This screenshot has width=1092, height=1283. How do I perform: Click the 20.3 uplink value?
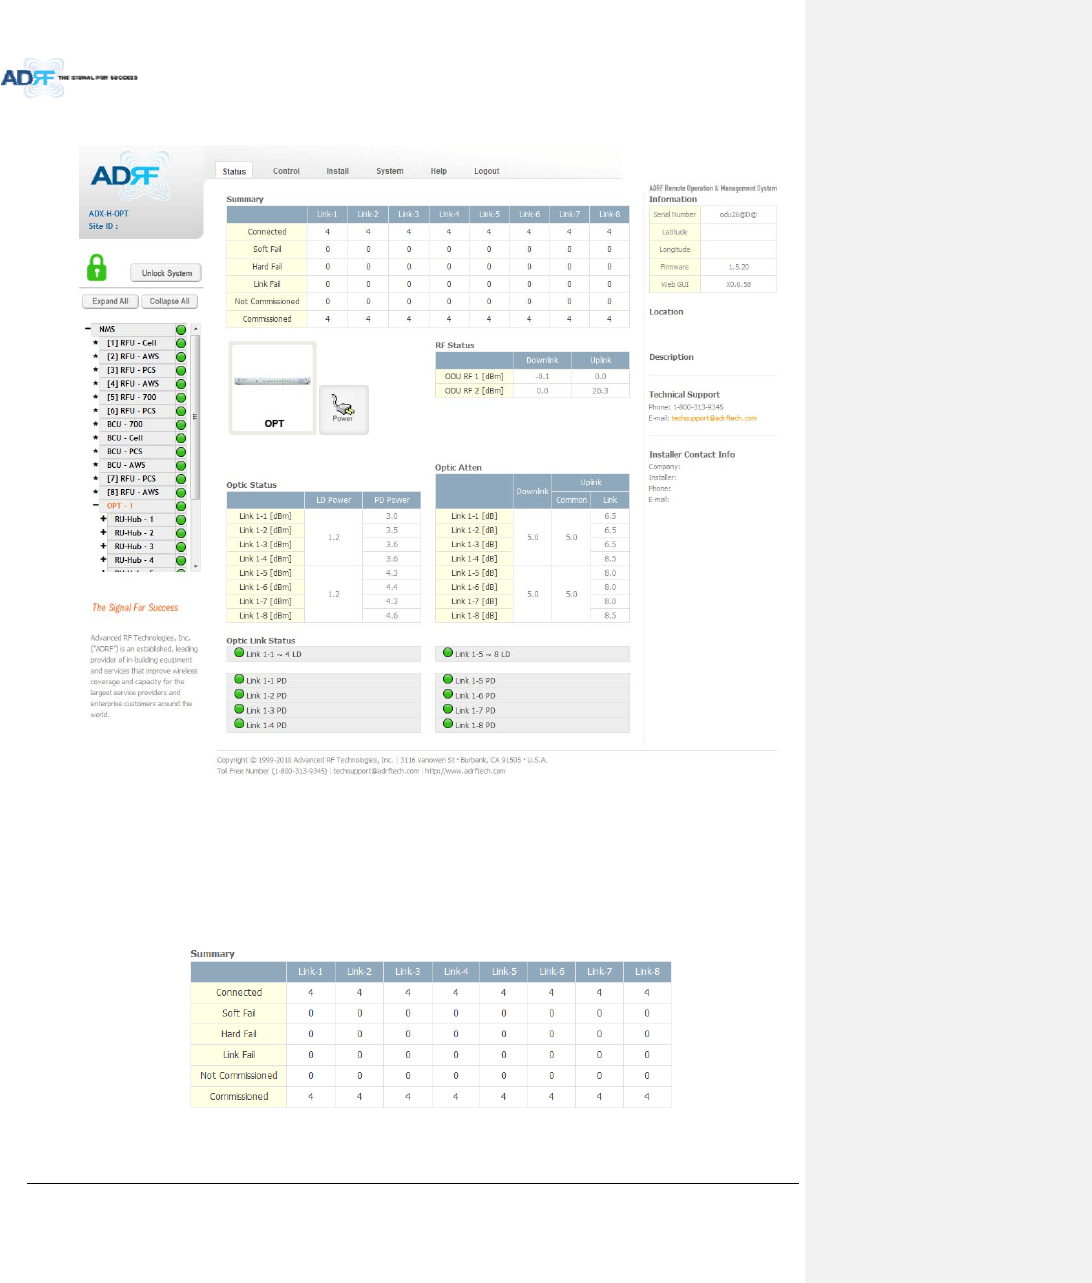(600, 391)
